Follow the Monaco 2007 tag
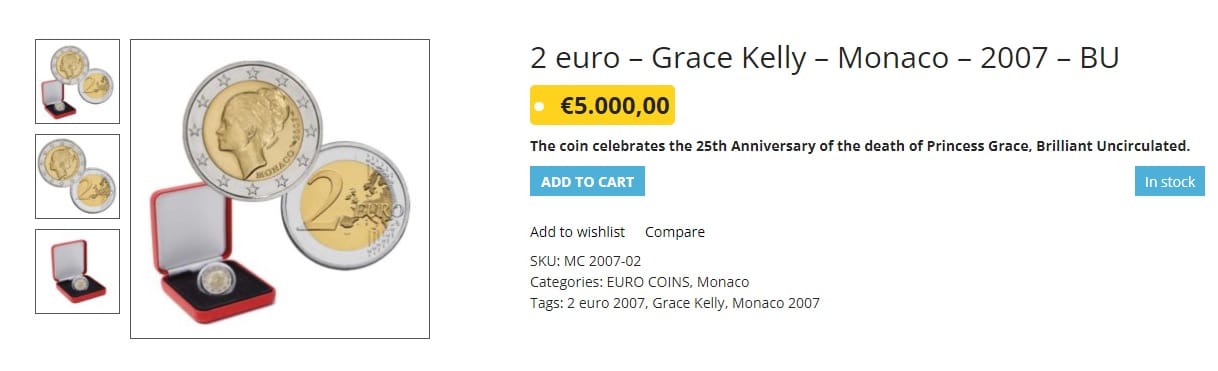 click(x=776, y=302)
